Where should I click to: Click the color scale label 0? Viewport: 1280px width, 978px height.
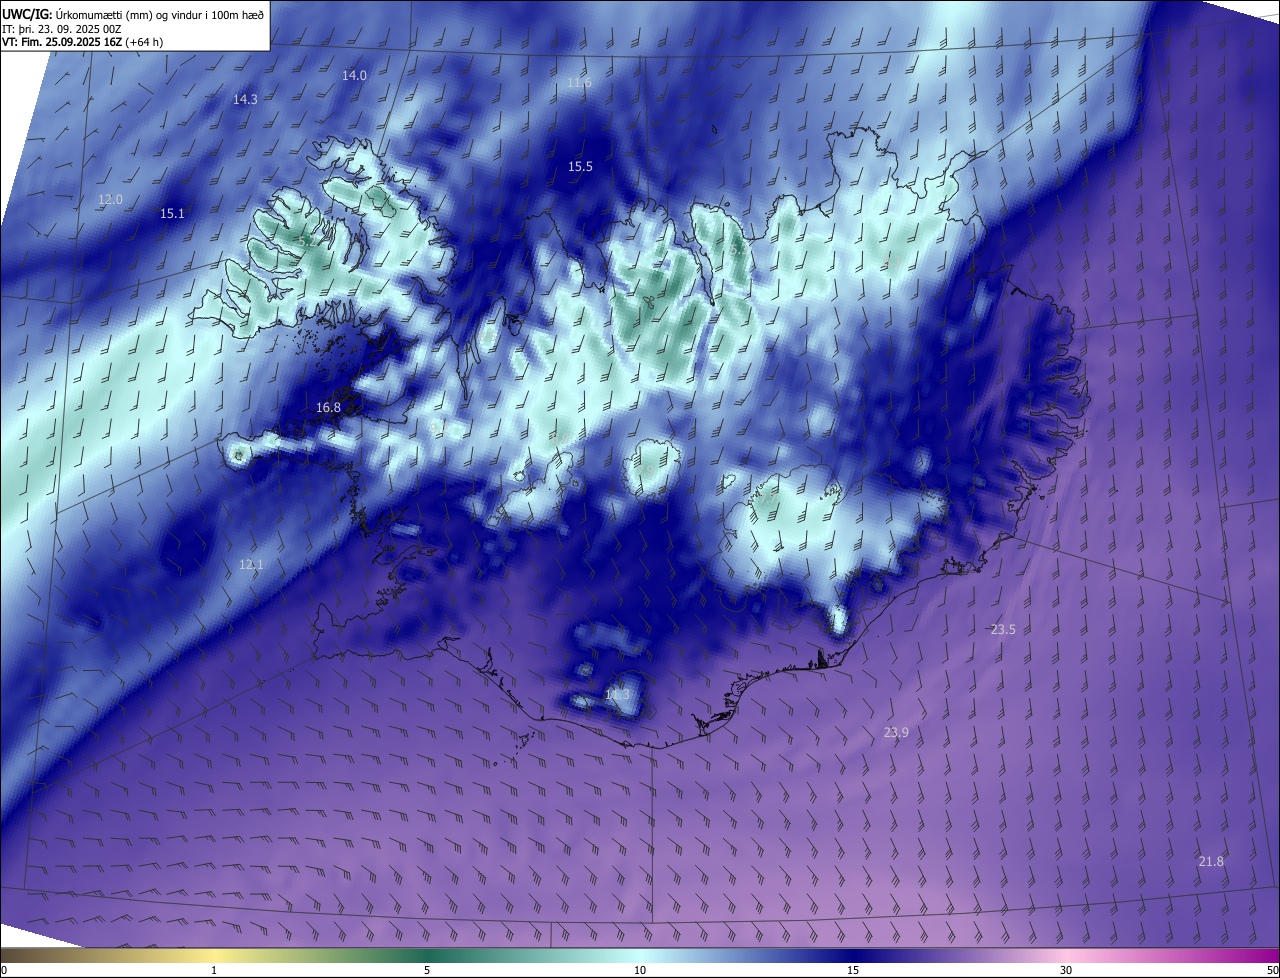coord(4,971)
